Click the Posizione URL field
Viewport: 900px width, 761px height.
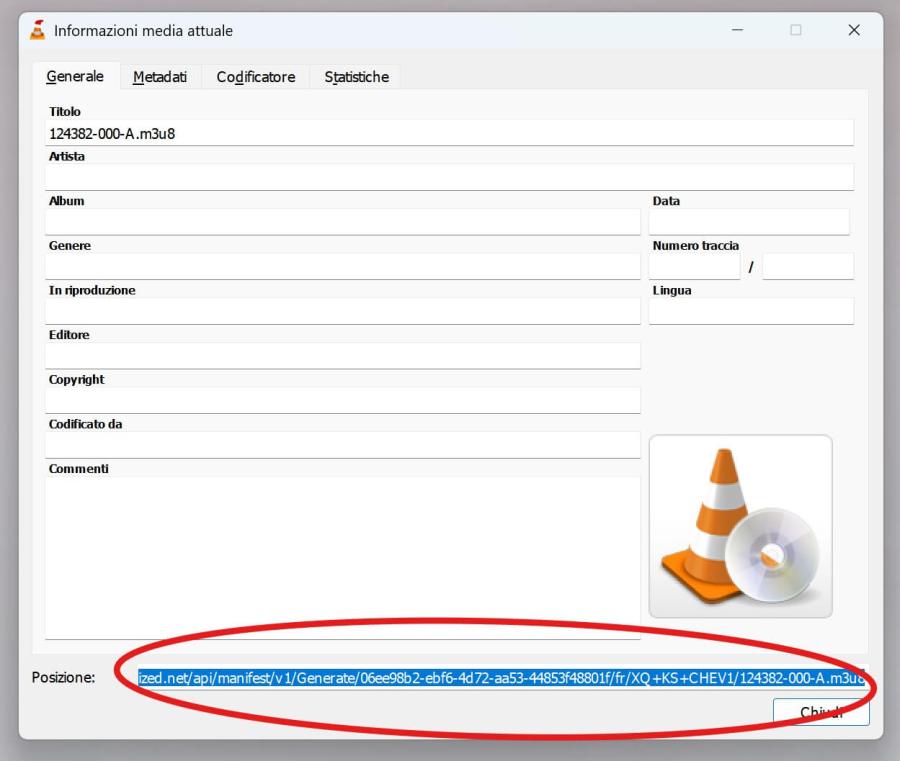click(500, 678)
